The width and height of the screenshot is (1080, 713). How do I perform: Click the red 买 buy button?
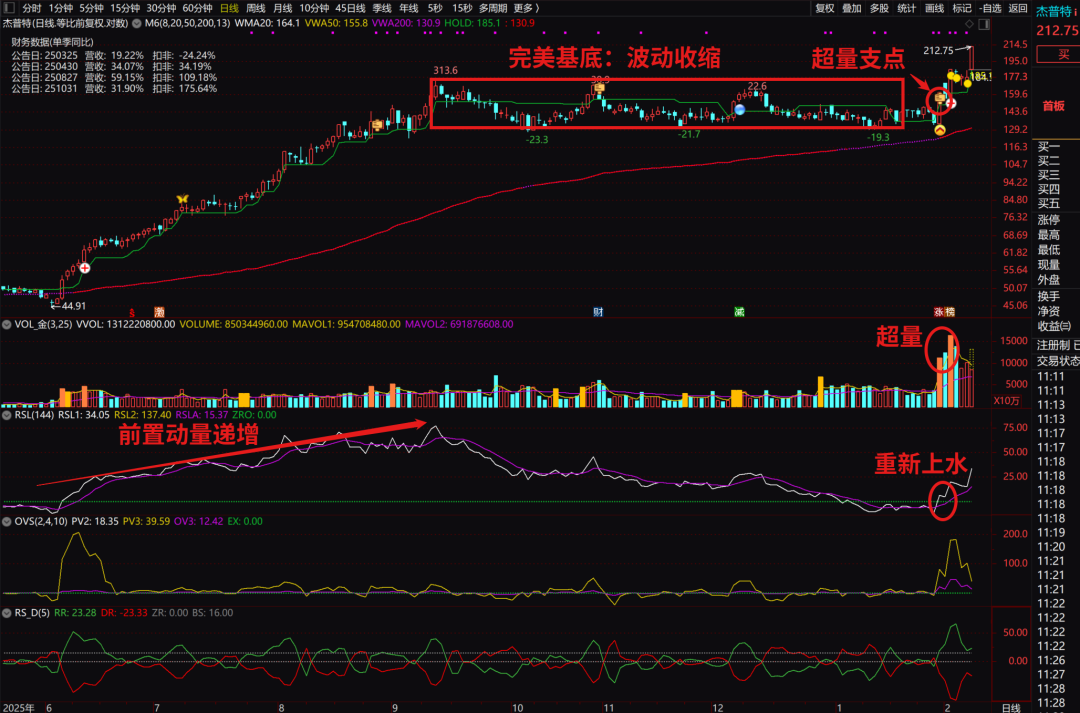point(1059,54)
